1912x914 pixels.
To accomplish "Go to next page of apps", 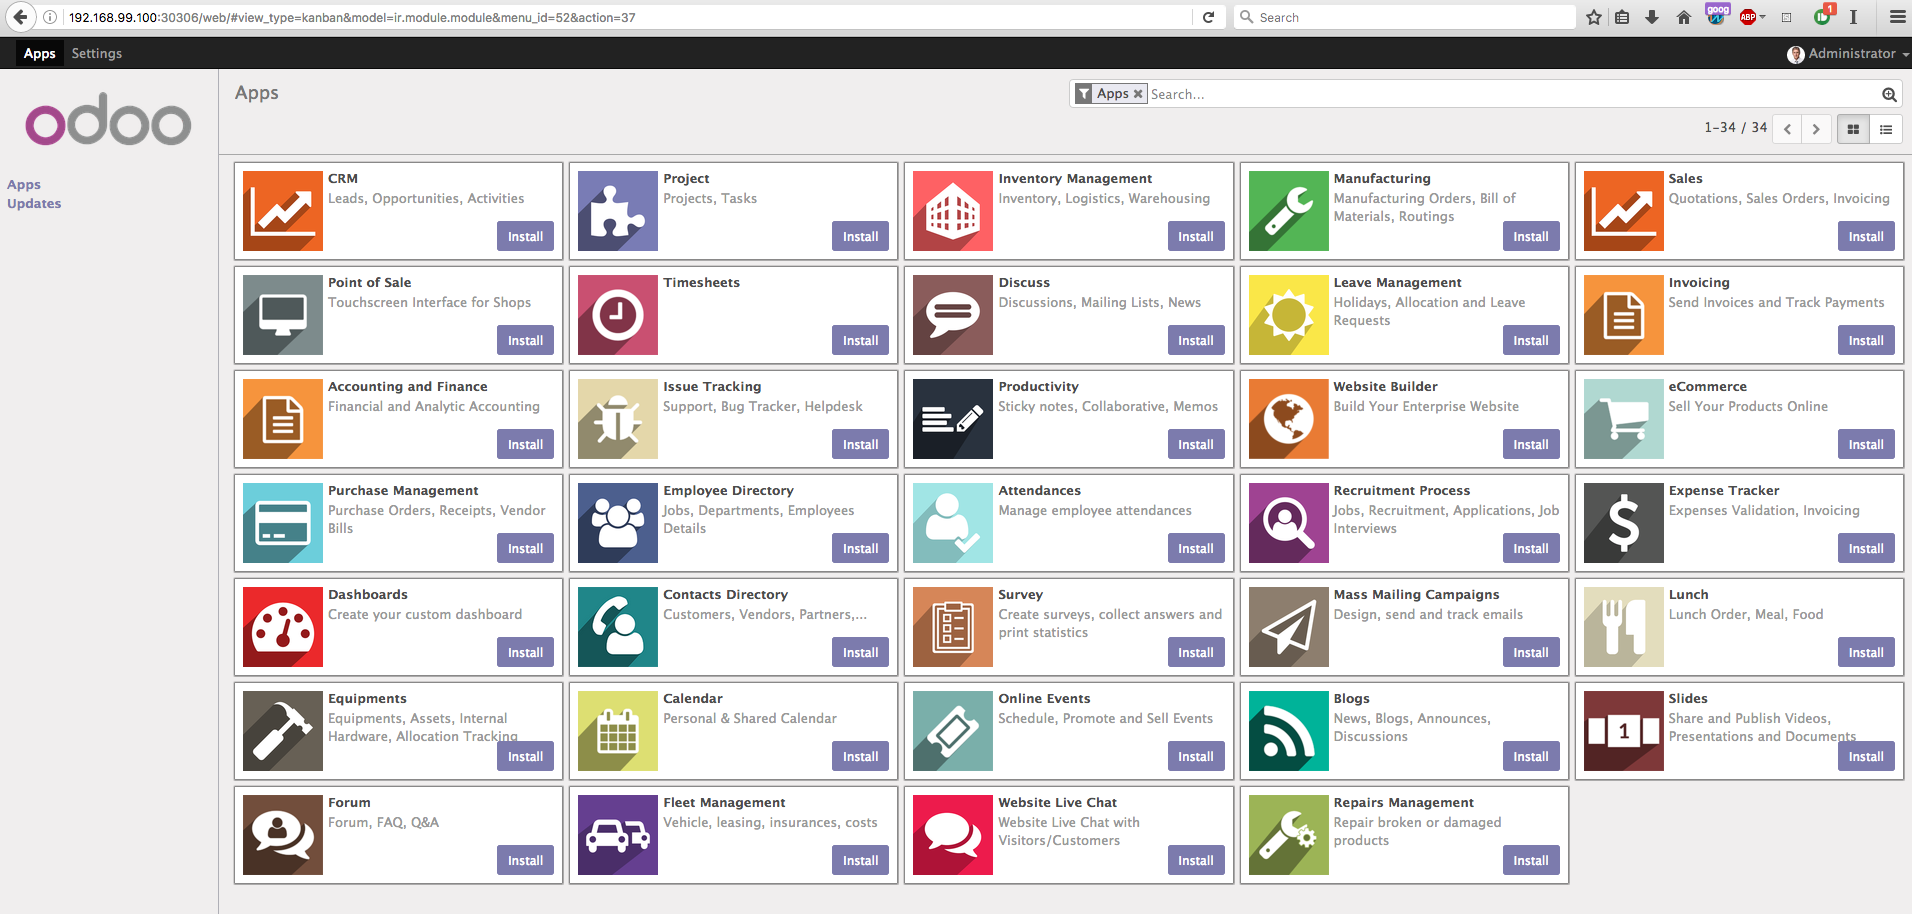I will coord(1816,129).
